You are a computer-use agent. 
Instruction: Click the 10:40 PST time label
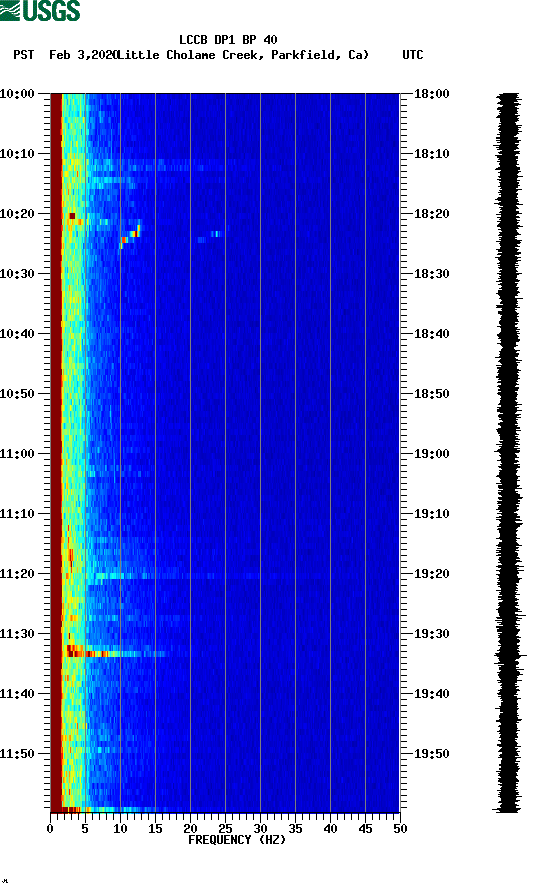tap(17, 333)
